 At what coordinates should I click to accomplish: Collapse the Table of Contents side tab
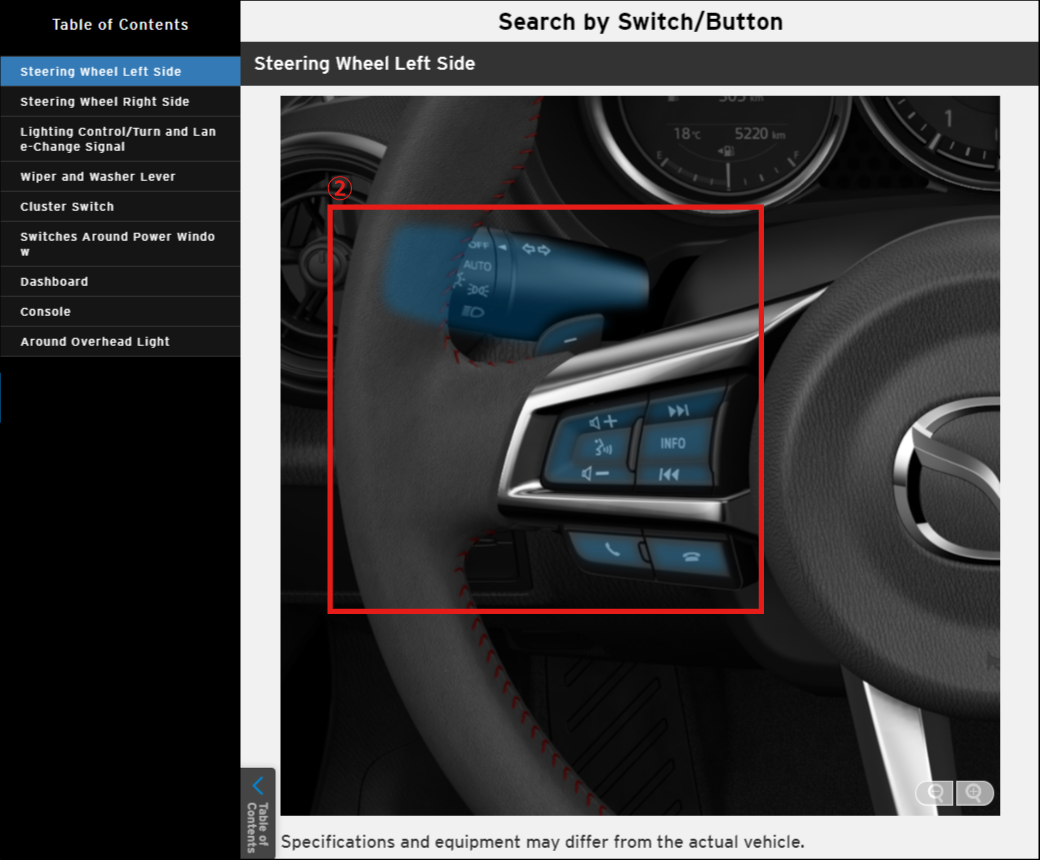pos(257,812)
